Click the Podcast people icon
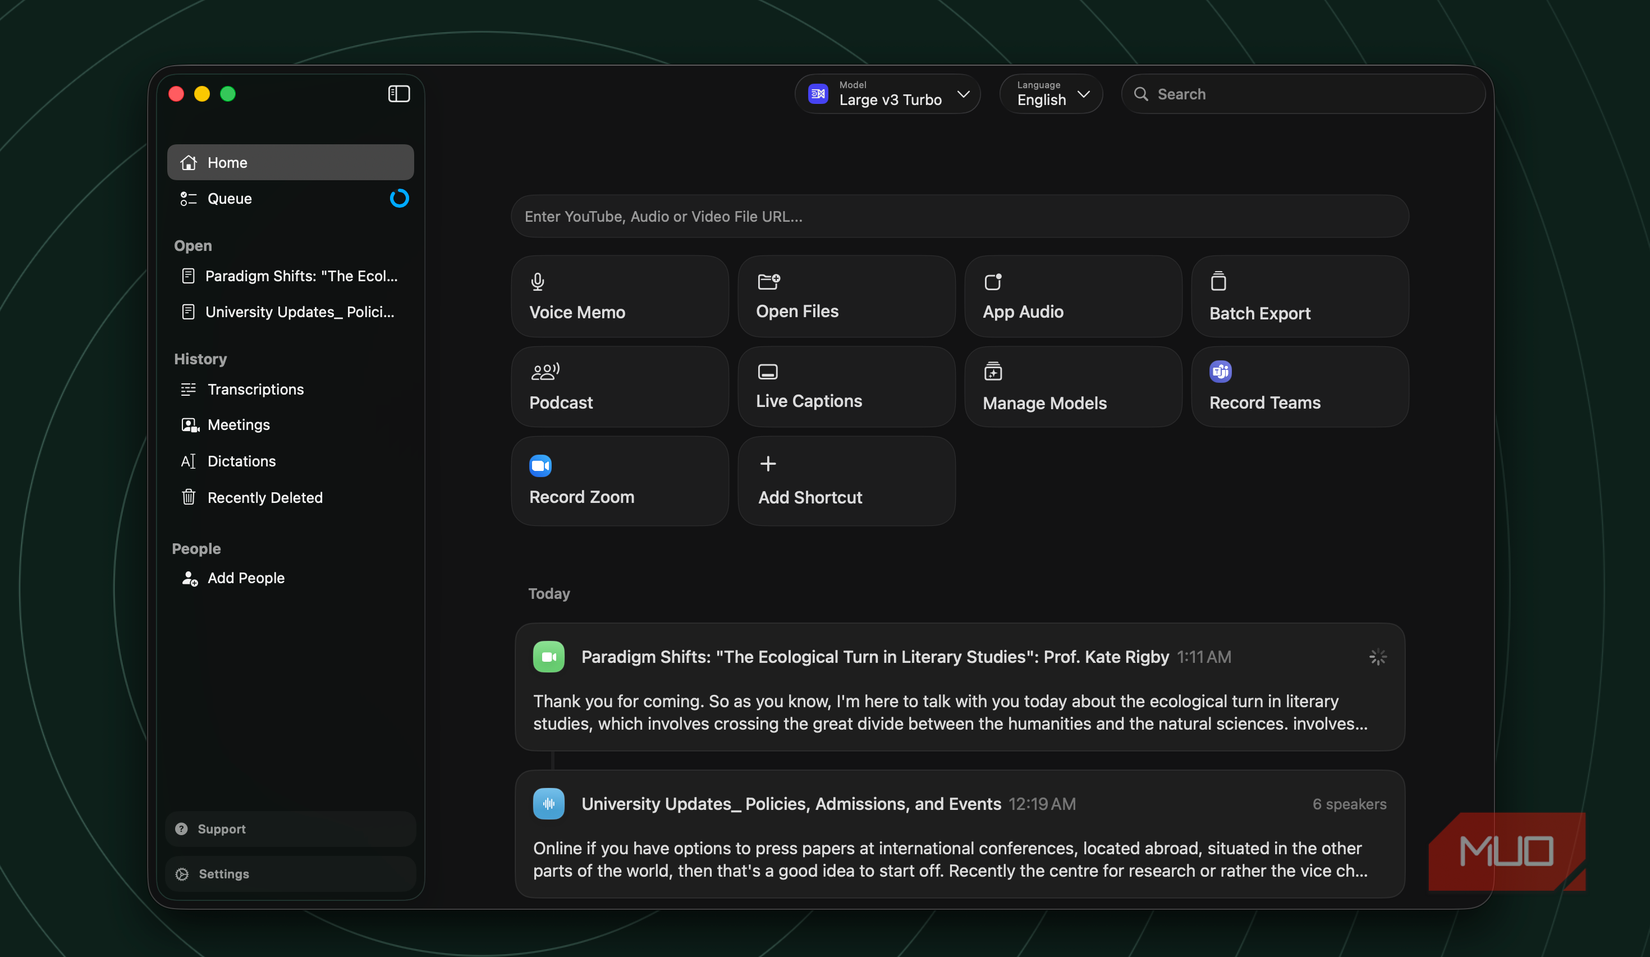1650x957 pixels. pos(545,372)
